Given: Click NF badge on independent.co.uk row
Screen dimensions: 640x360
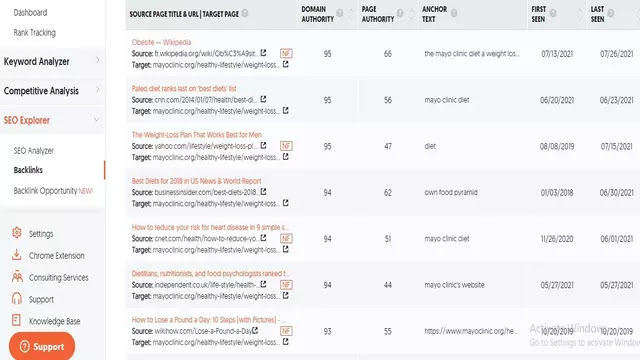Looking at the screenshot, I should (286, 284).
